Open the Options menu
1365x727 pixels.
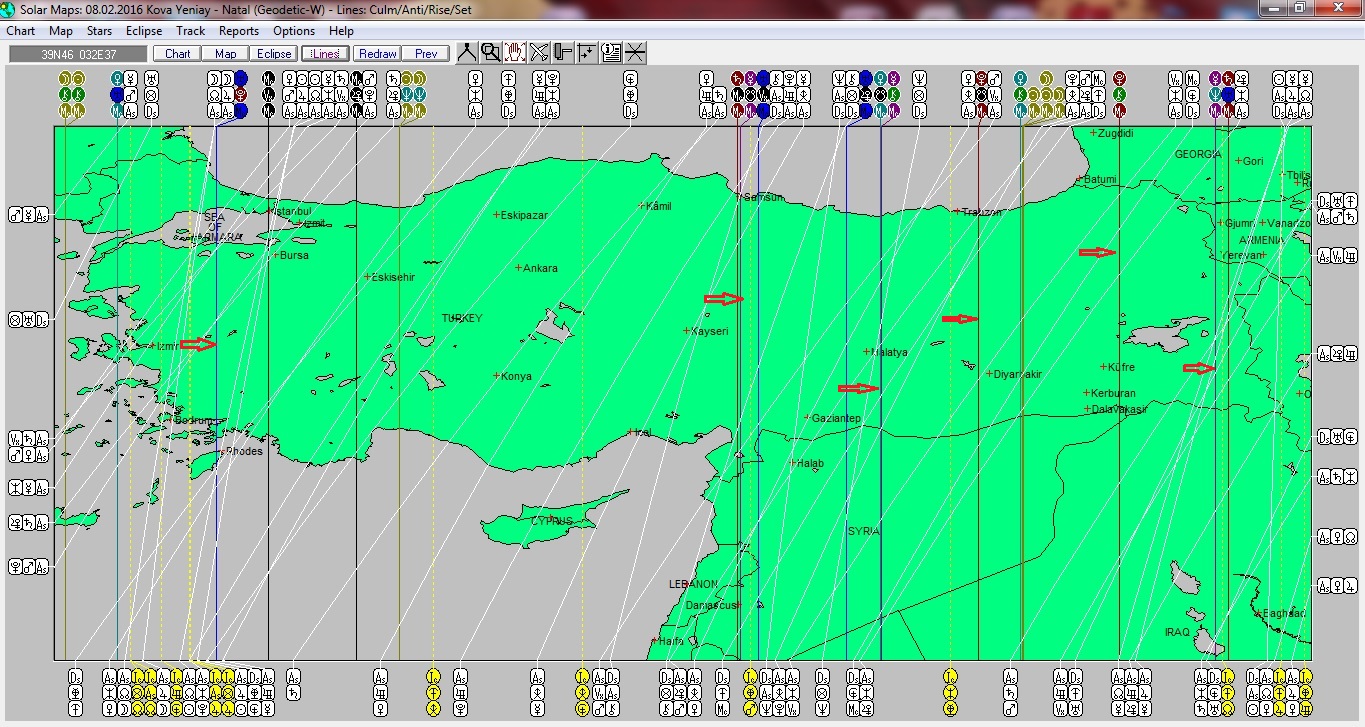294,31
